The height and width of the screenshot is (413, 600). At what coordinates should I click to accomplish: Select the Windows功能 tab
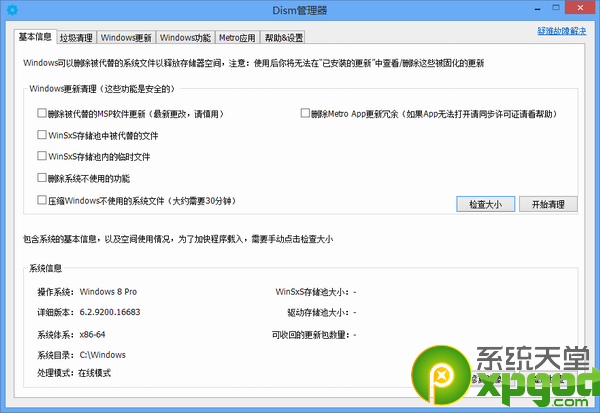click(x=185, y=38)
